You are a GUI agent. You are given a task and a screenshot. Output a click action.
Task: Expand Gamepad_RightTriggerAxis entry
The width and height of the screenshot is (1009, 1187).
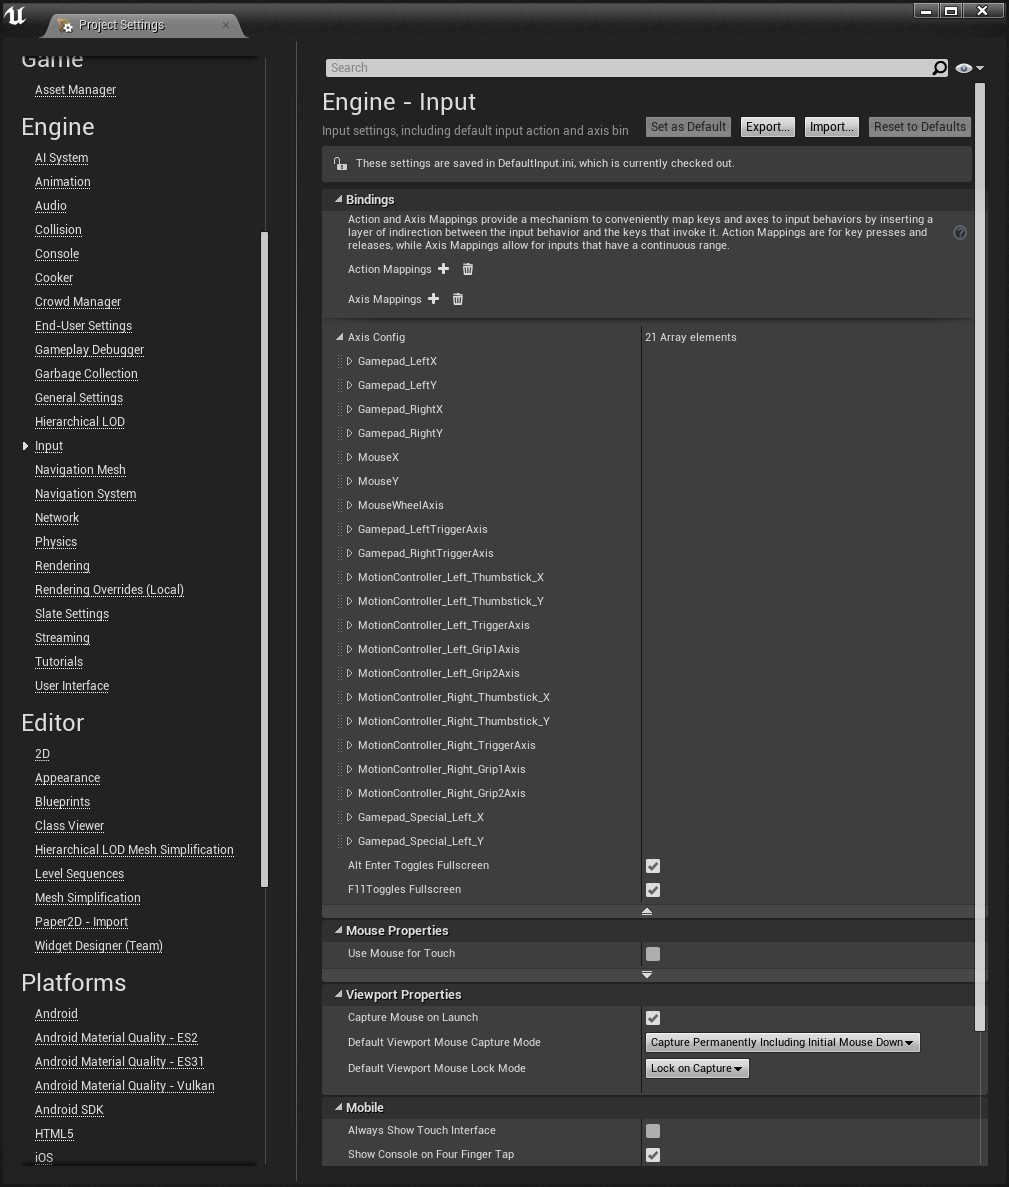349,553
